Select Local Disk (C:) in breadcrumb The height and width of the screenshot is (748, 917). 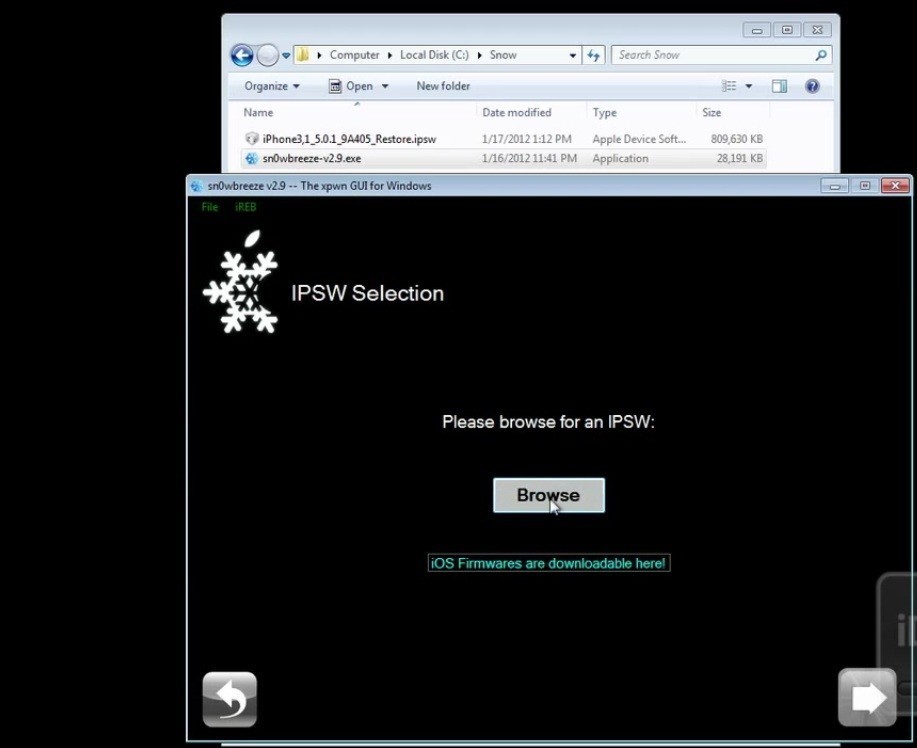434,55
